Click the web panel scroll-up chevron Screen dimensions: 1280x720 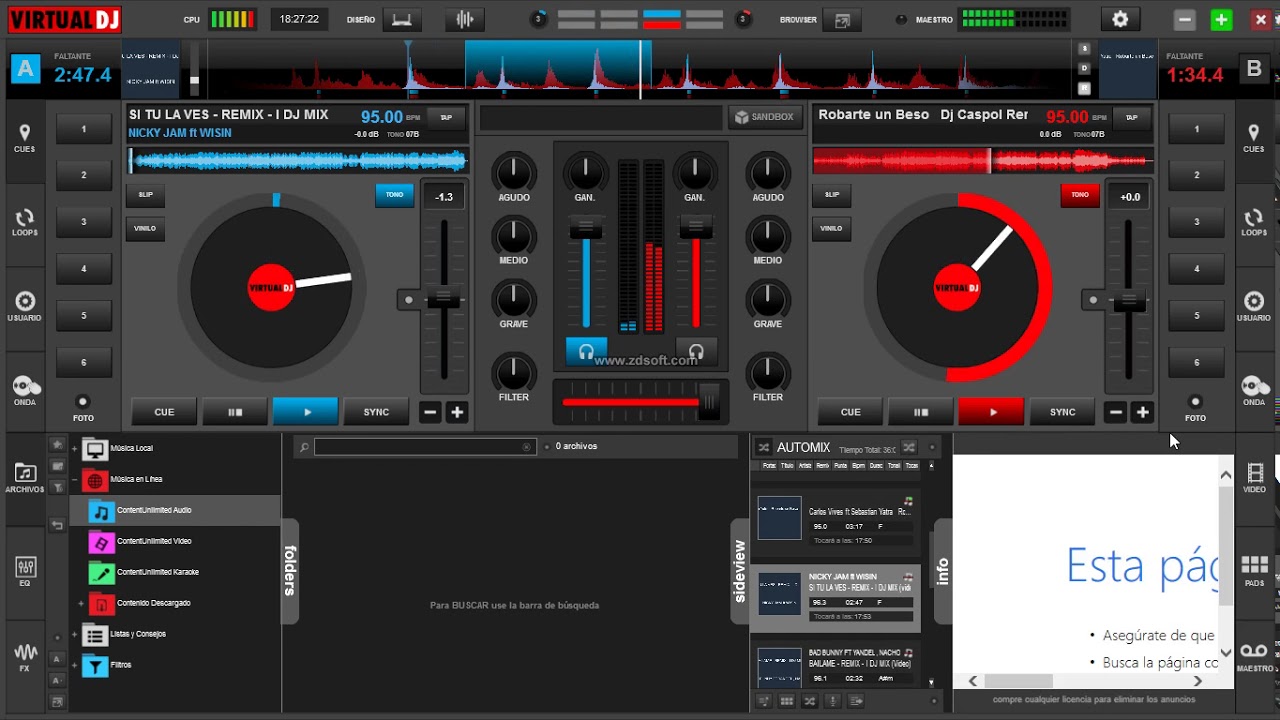click(1226, 473)
